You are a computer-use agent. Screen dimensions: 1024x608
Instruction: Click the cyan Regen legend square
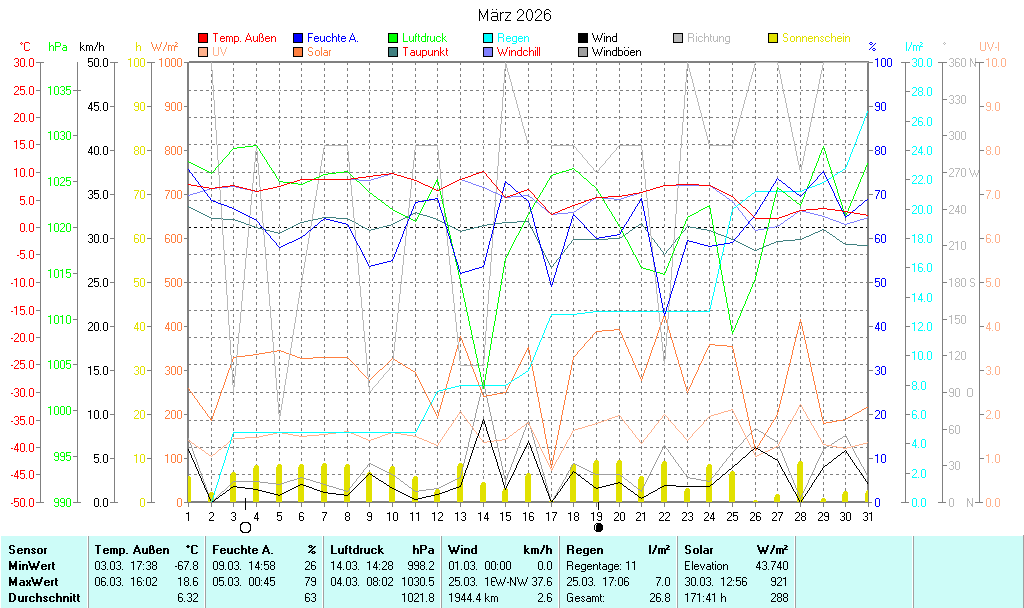pos(488,38)
